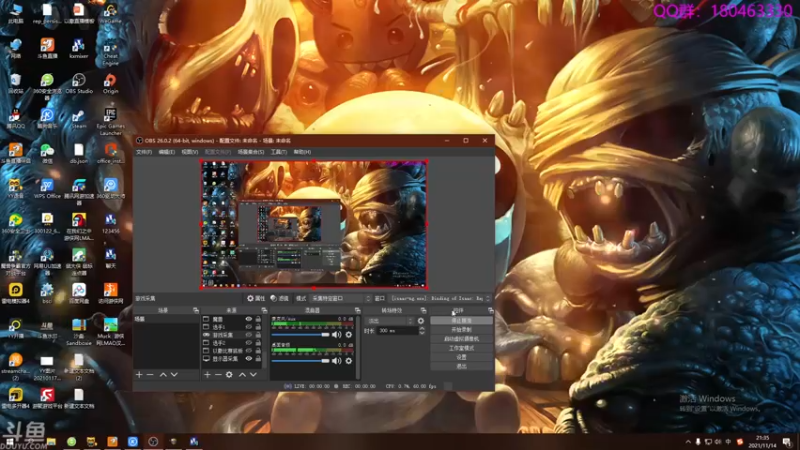Image resolution: width=800 pixels, height=450 pixels.
Task: Toggle lock on the 选手1 source
Action: coord(258,327)
